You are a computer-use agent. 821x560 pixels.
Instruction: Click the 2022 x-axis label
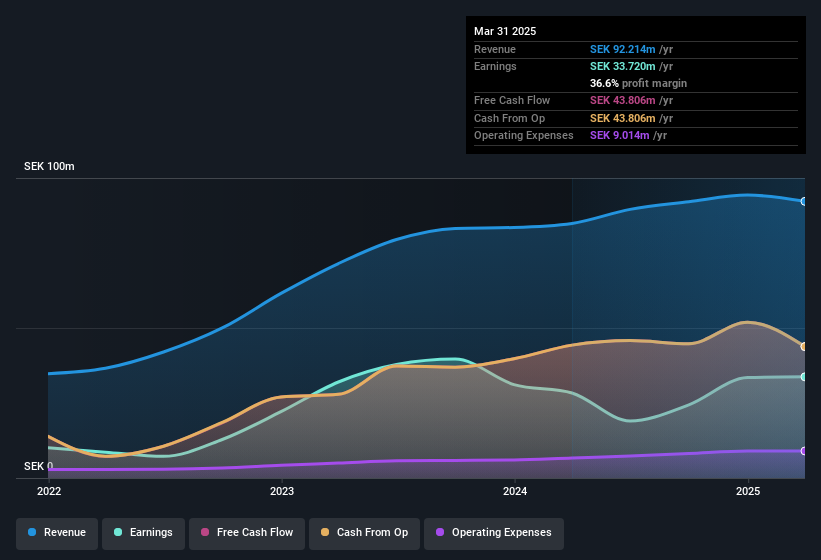point(49,491)
